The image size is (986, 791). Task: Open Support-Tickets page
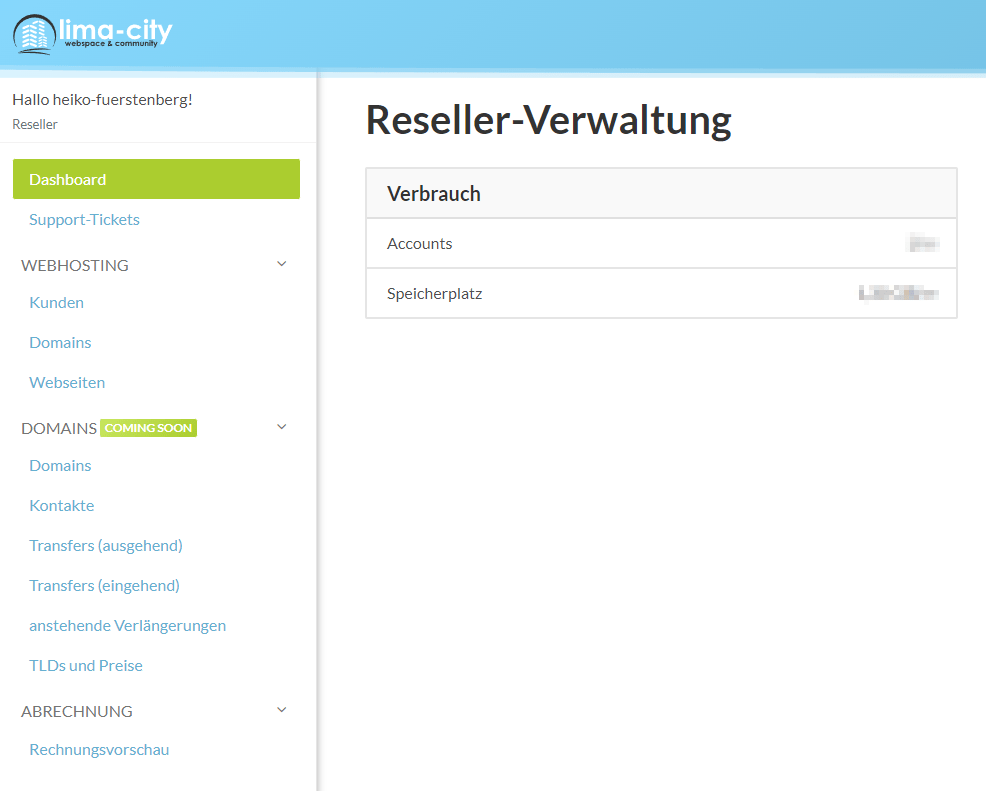(x=84, y=219)
